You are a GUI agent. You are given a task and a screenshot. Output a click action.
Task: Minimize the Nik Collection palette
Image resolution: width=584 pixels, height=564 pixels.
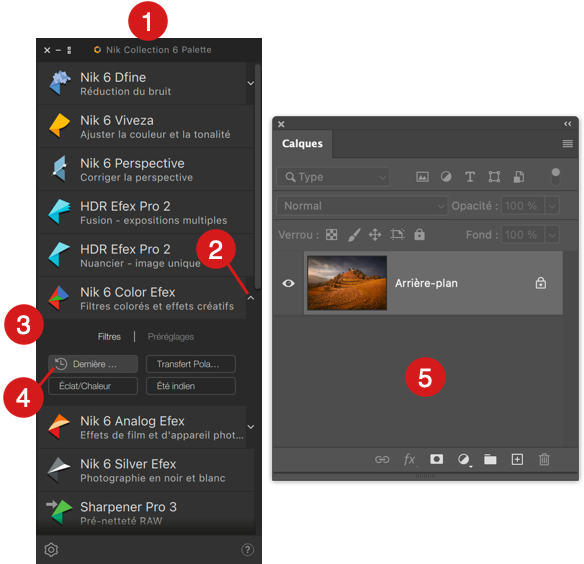pyautogui.click(x=58, y=50)
